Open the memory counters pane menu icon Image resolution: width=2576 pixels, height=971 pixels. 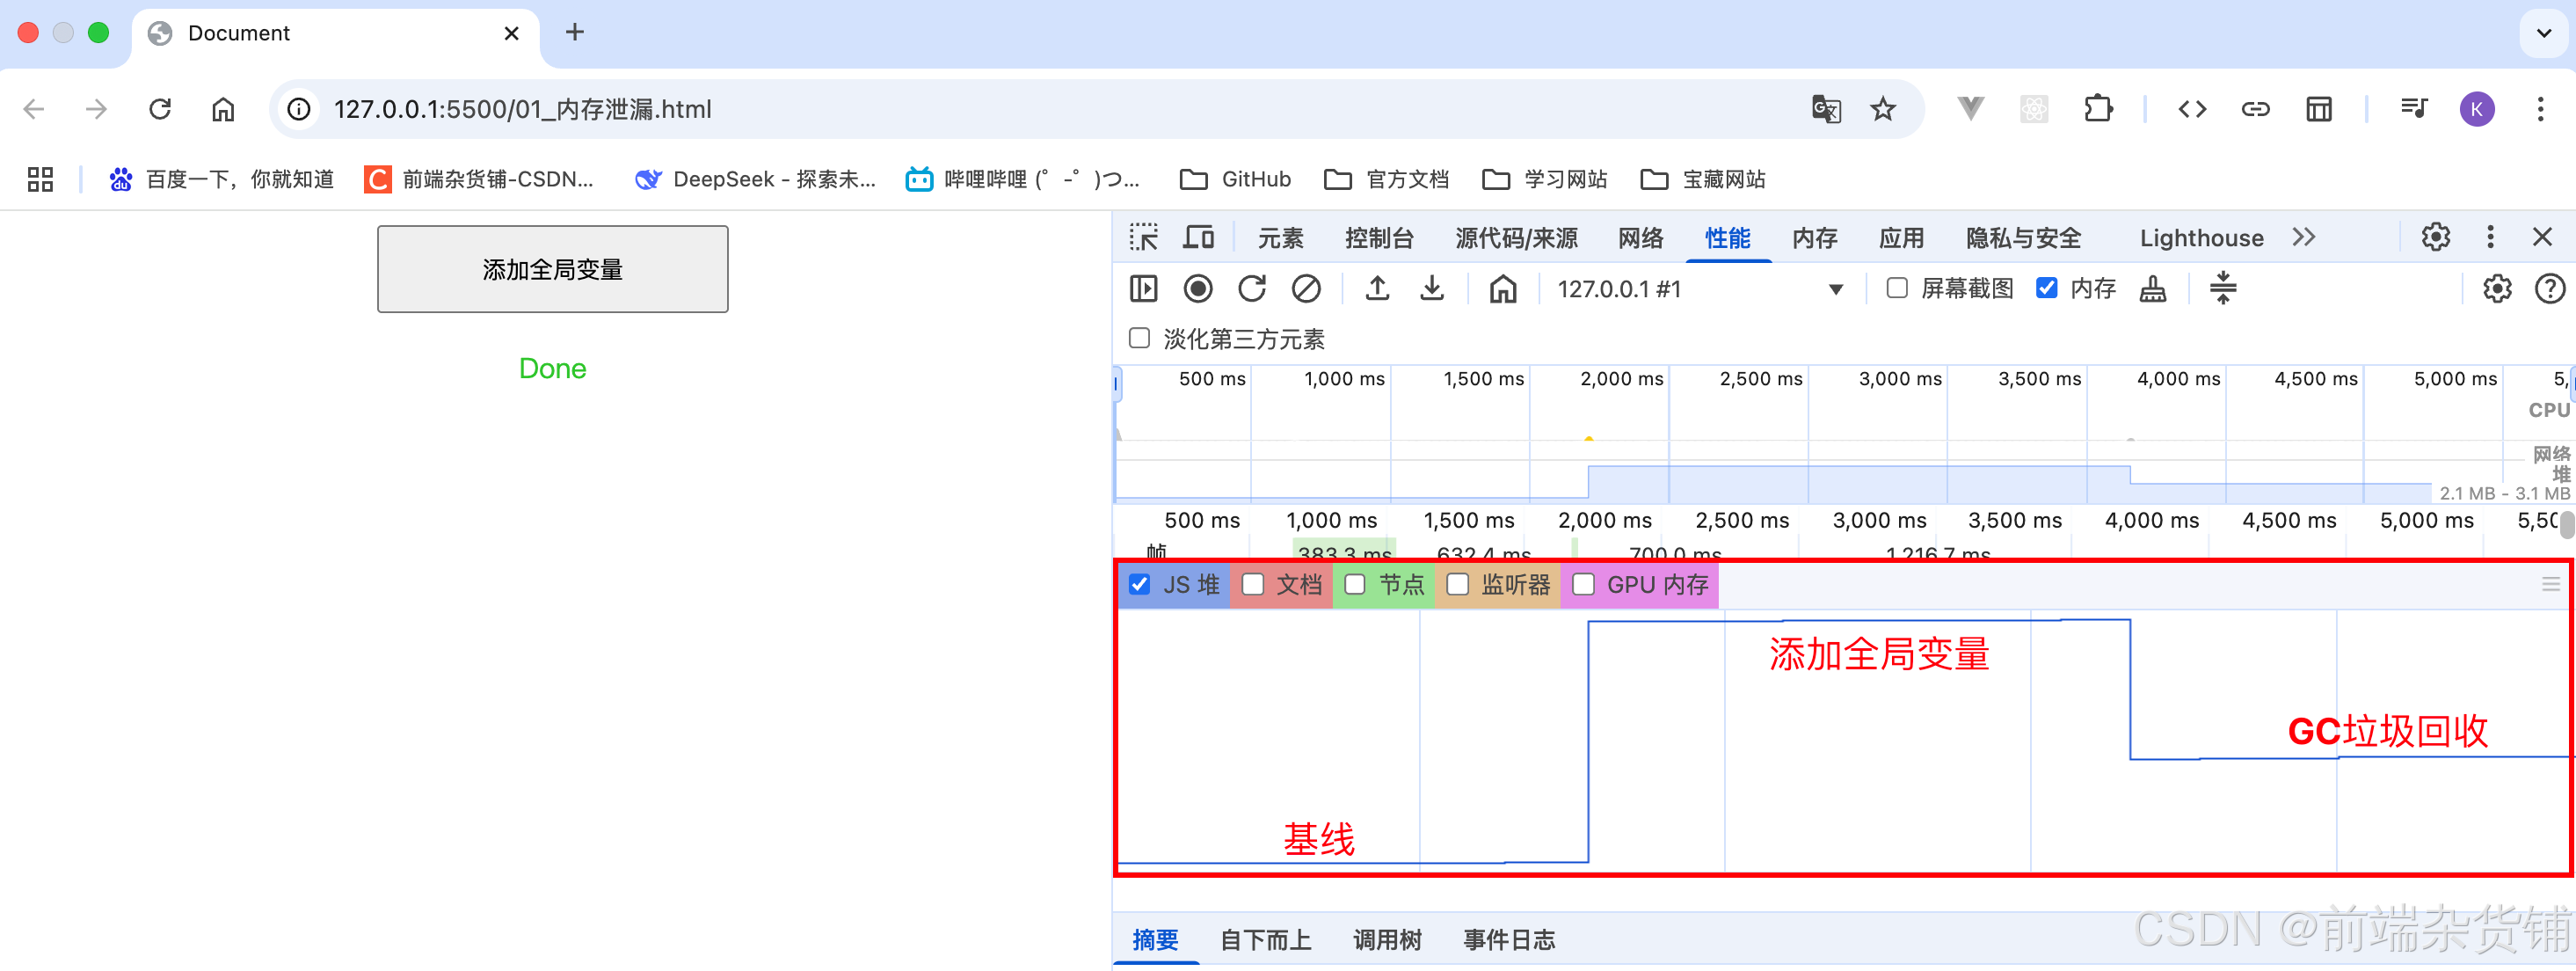(x=2551, y=584)
